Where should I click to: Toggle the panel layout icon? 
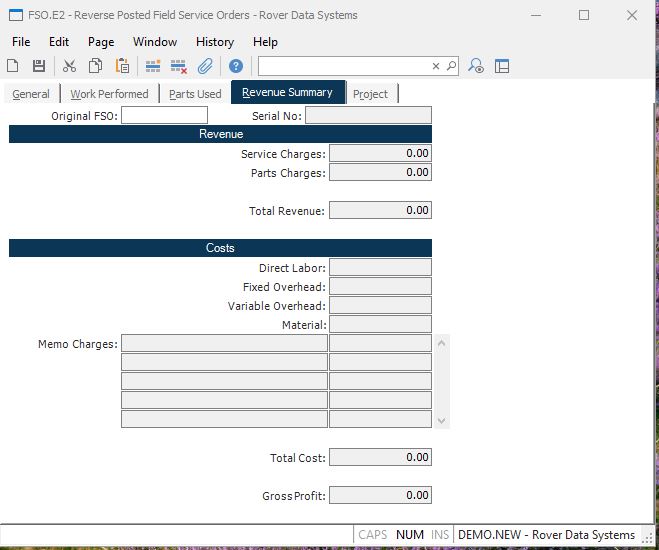502,66
